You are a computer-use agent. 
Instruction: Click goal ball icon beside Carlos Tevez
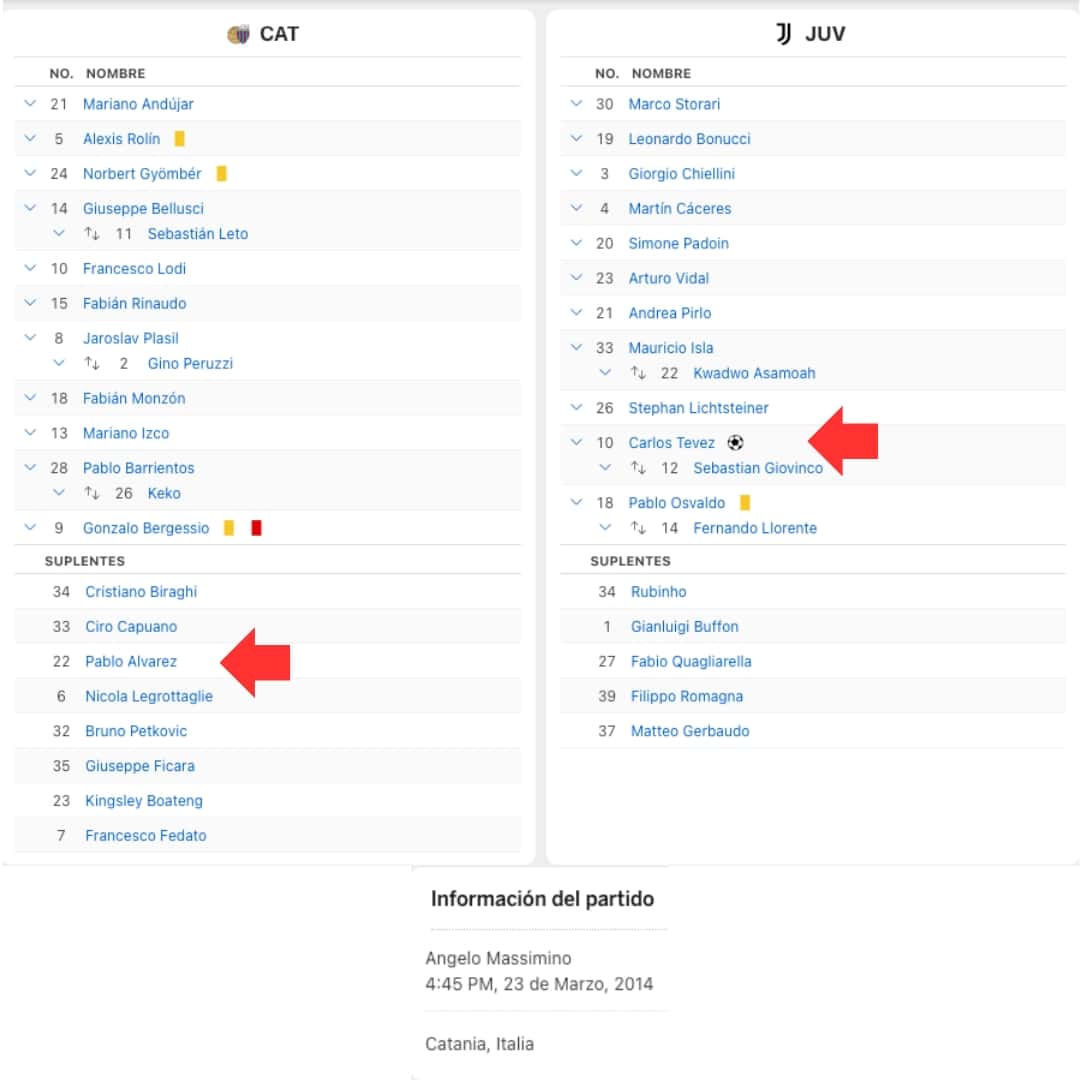coord(735,443)
